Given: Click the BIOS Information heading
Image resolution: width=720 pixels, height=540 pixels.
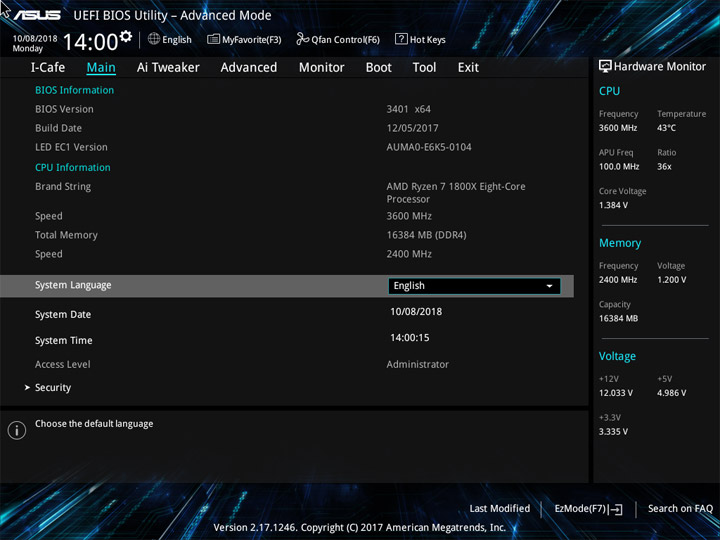Looking at the screenshot, I should click(74, 90).
